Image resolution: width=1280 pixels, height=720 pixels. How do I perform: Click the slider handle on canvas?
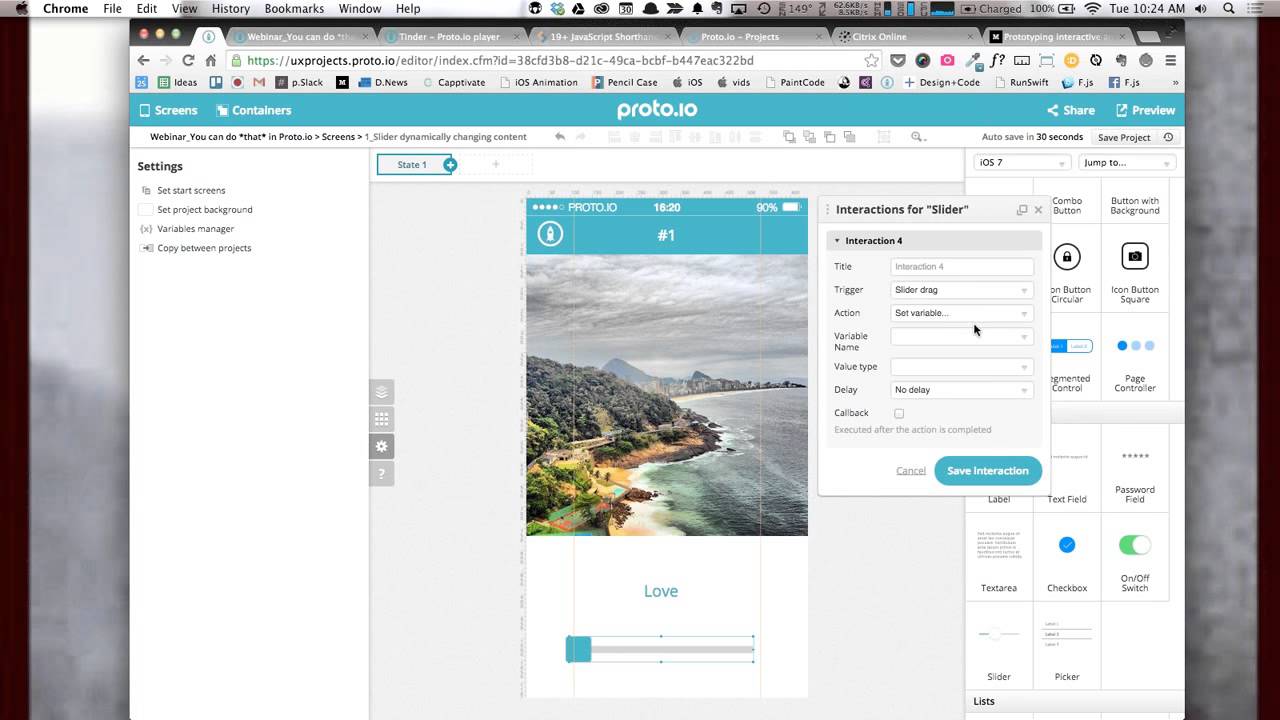(x=579, y=649)
